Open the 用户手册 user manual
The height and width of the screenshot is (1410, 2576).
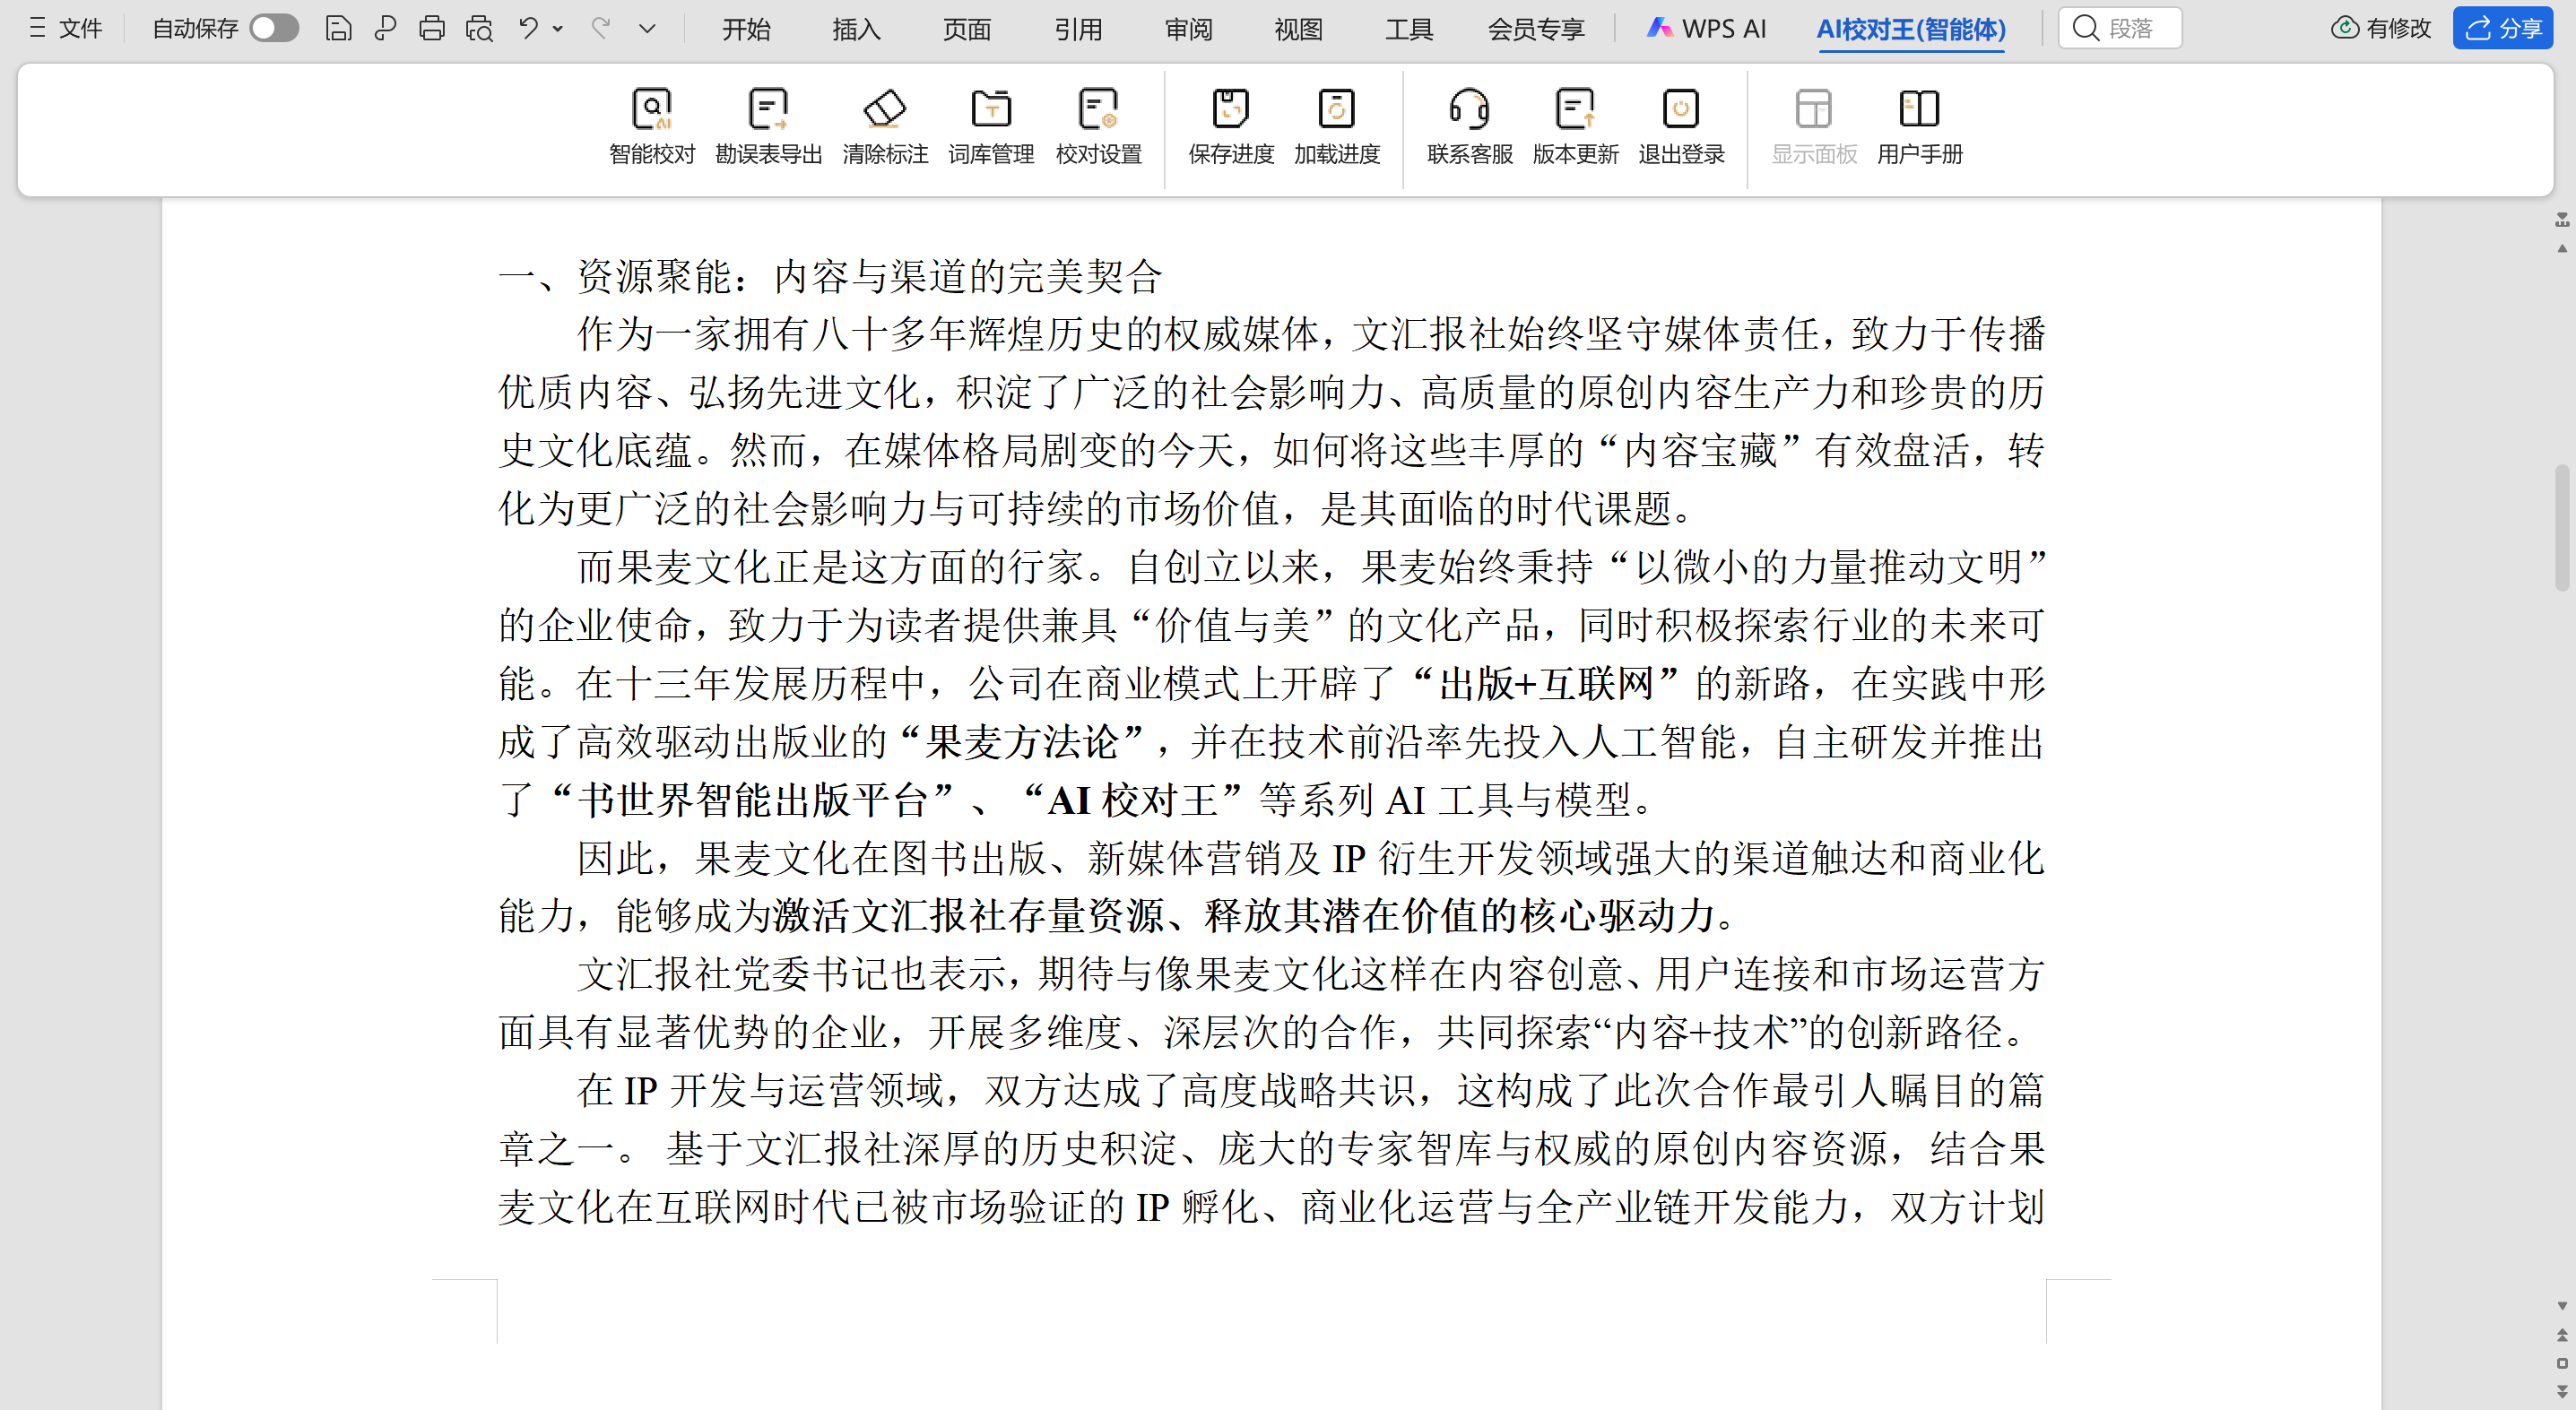[x=1919, y=109]
